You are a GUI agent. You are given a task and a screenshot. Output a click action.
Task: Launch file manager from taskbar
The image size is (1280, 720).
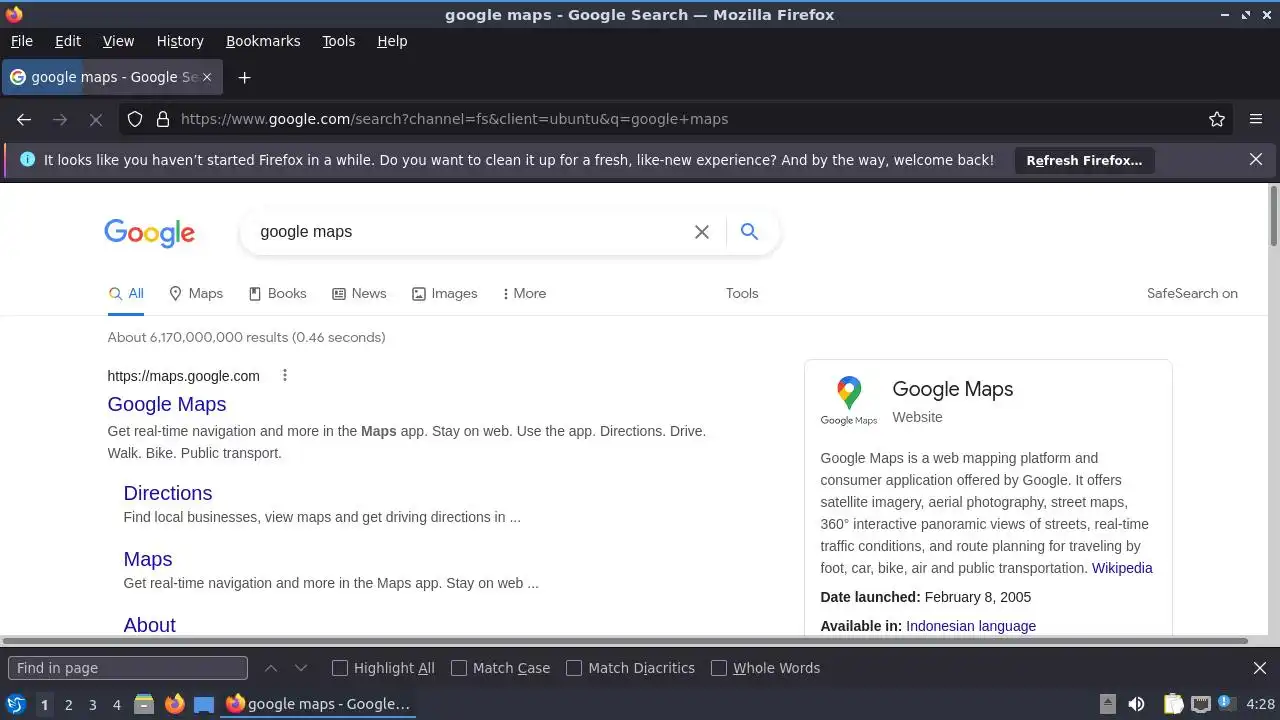(x=144, y=704)
